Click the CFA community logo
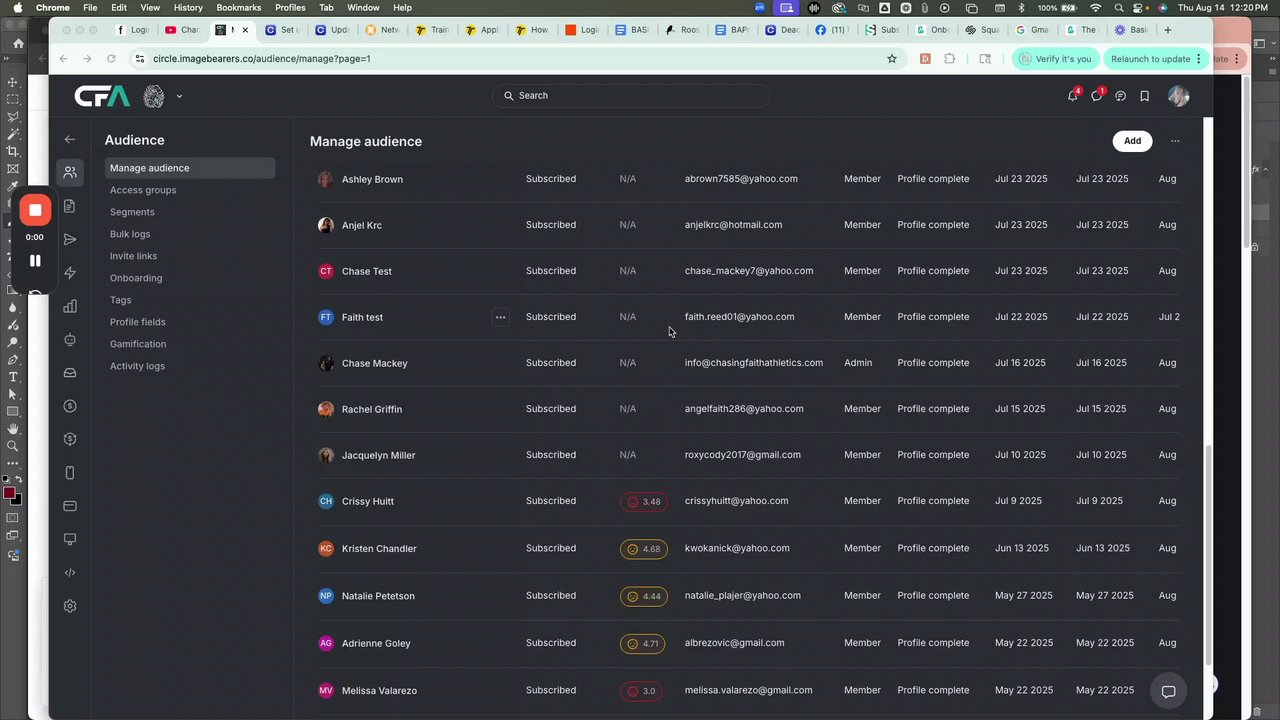The height and width of the screenshot is (720, 1280). tap(102, 96)
